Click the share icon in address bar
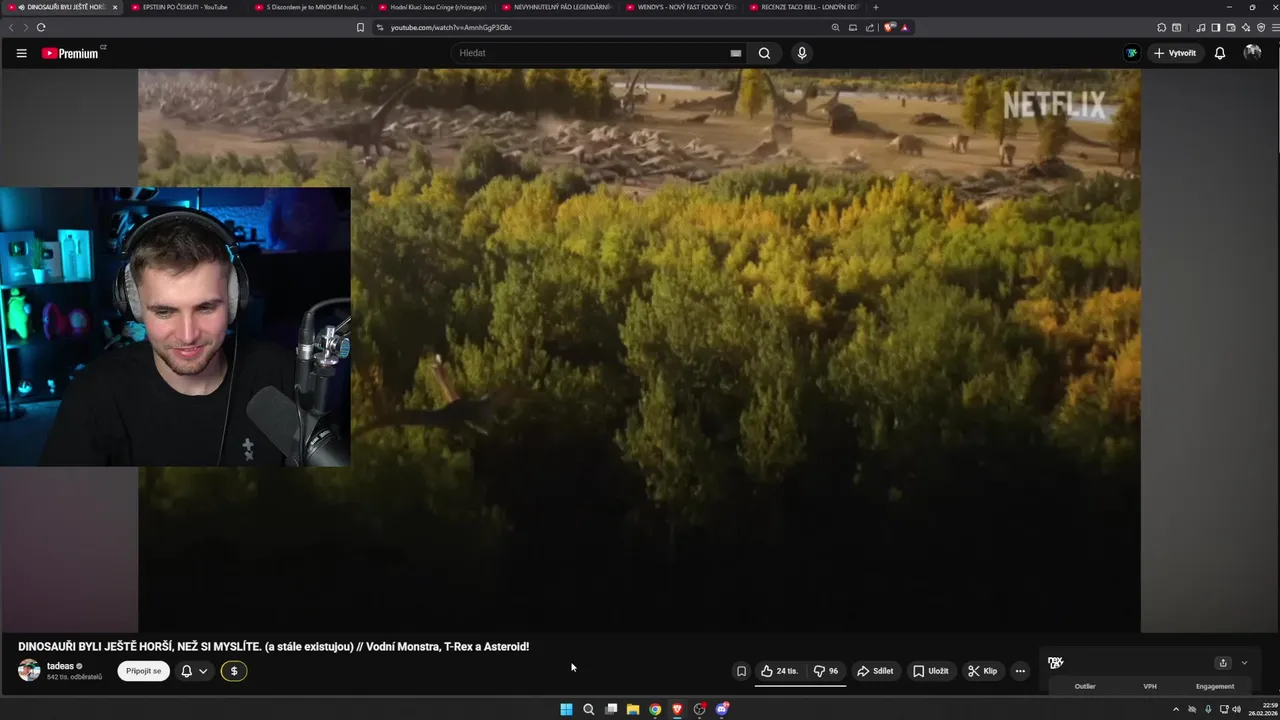The image size is (1280, 720). pyautogui.click(x=870, y=27)
